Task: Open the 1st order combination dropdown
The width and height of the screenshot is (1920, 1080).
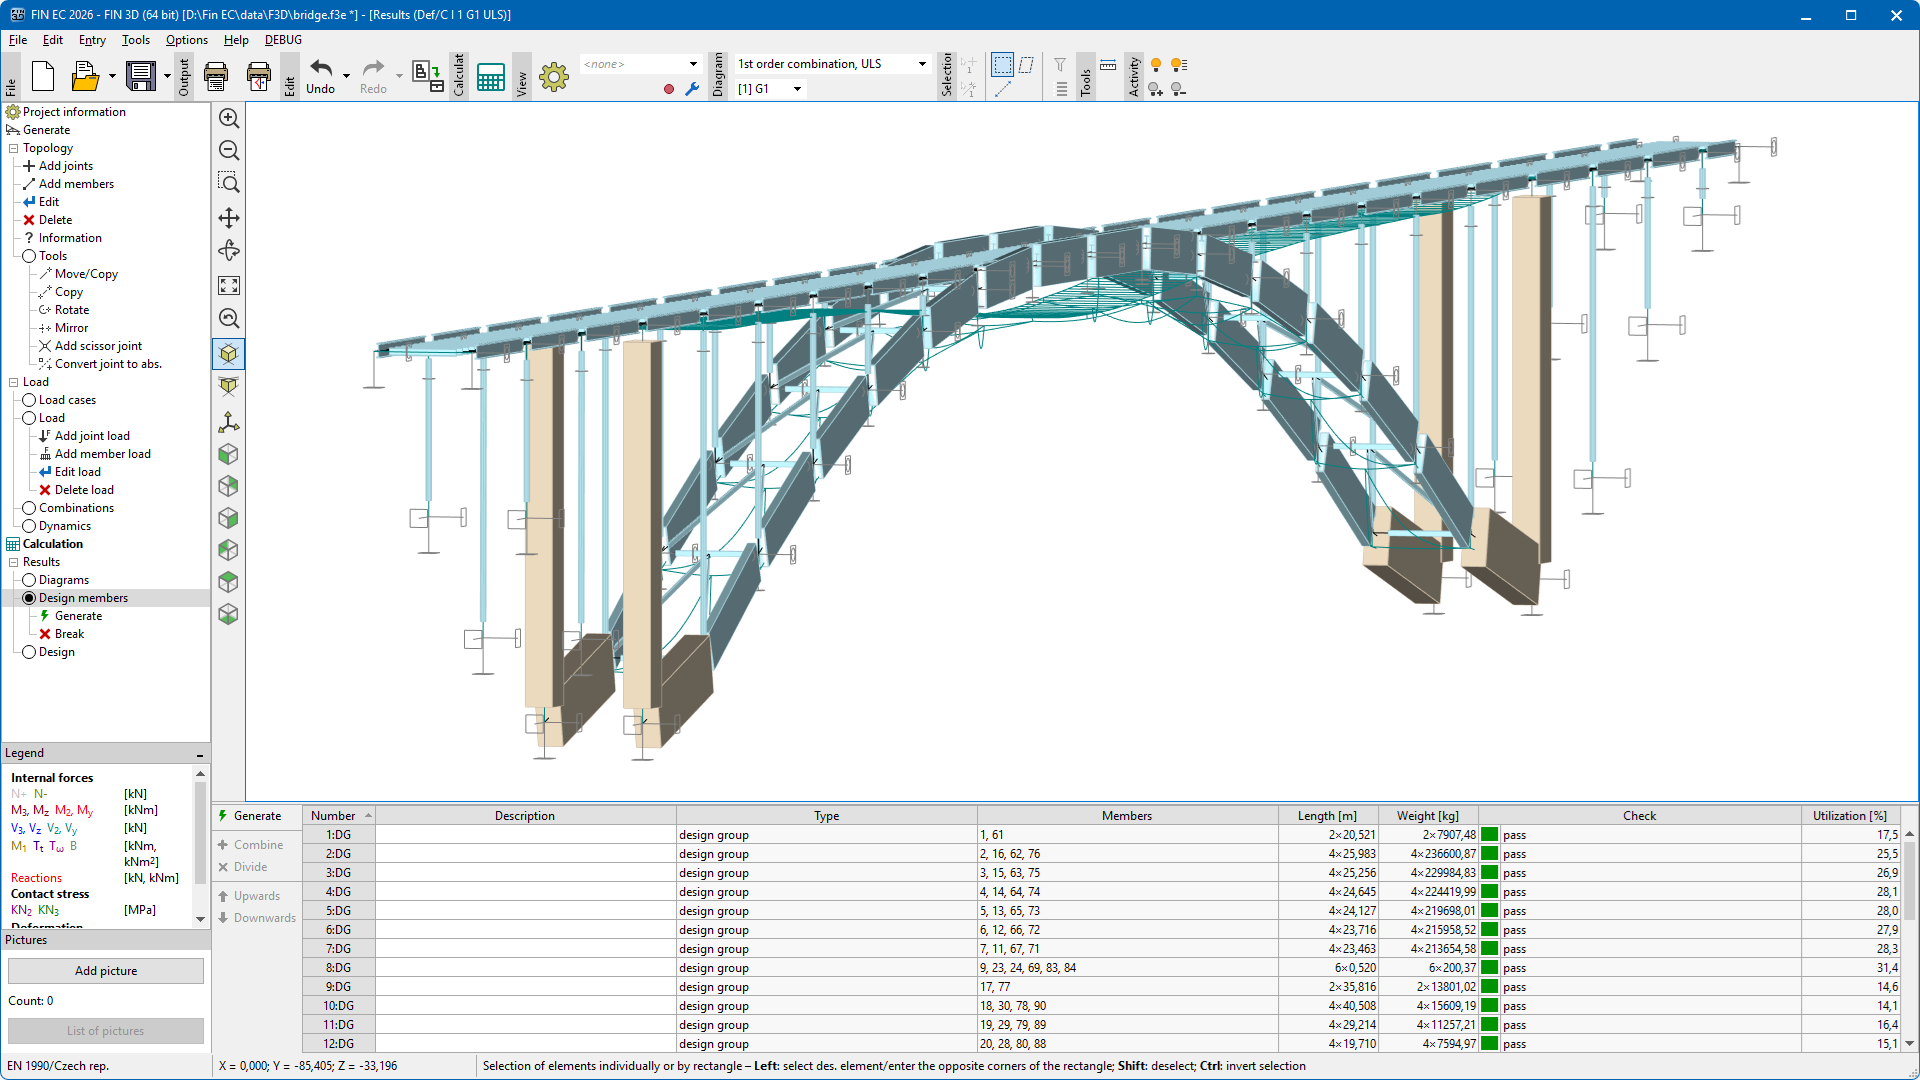Action: point(922,64)
